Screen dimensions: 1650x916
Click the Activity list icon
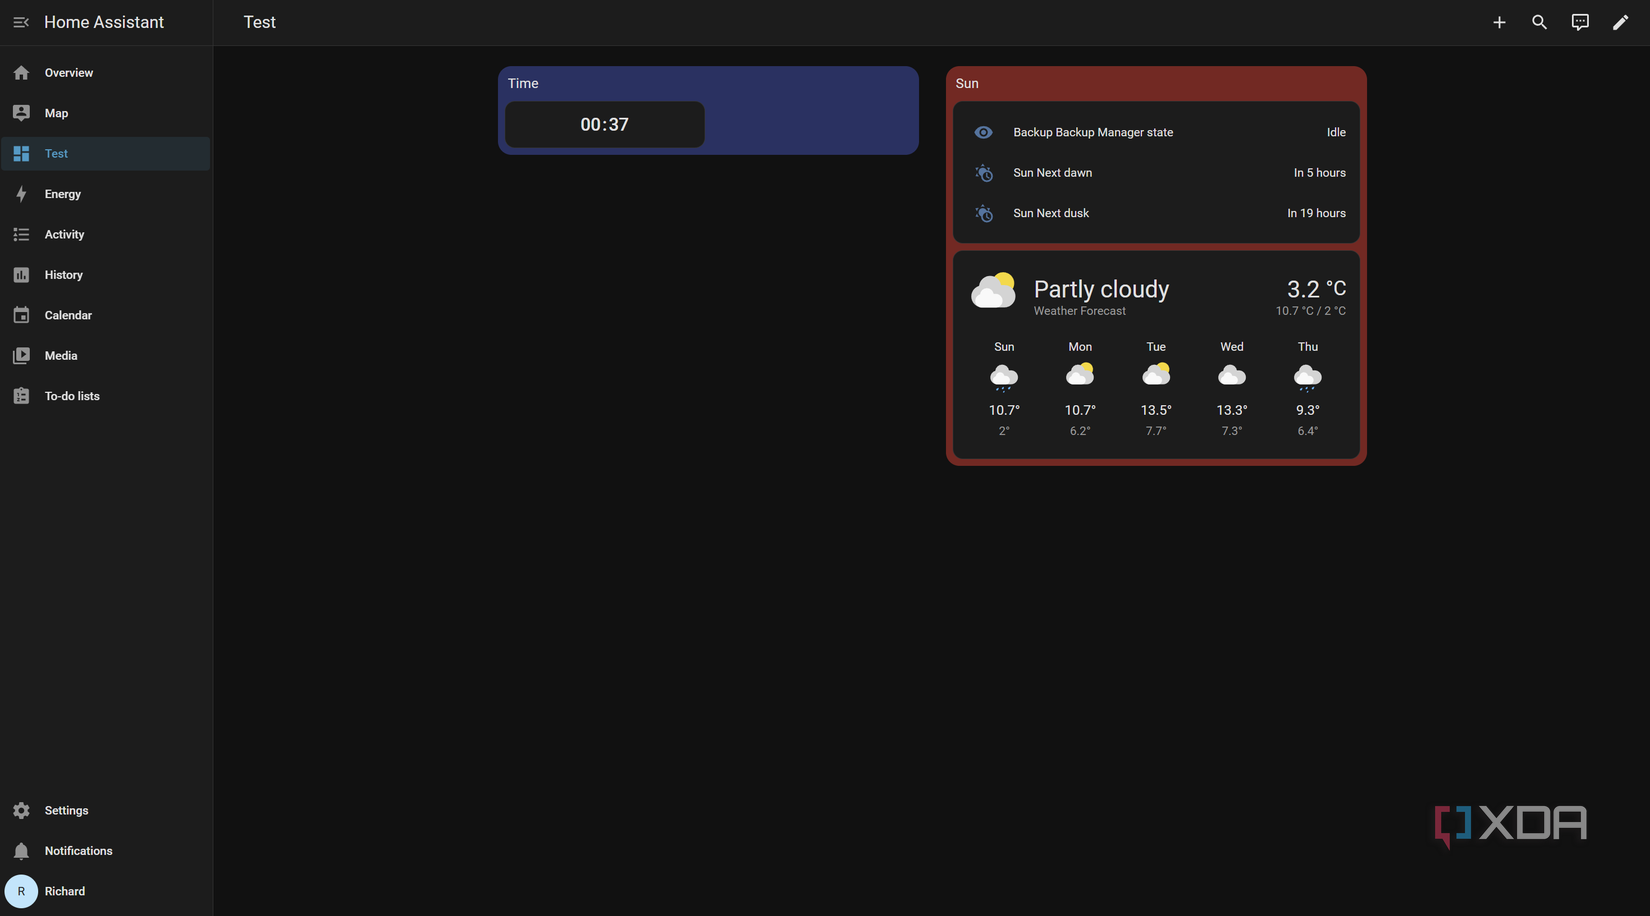click(x=21, y=234)
